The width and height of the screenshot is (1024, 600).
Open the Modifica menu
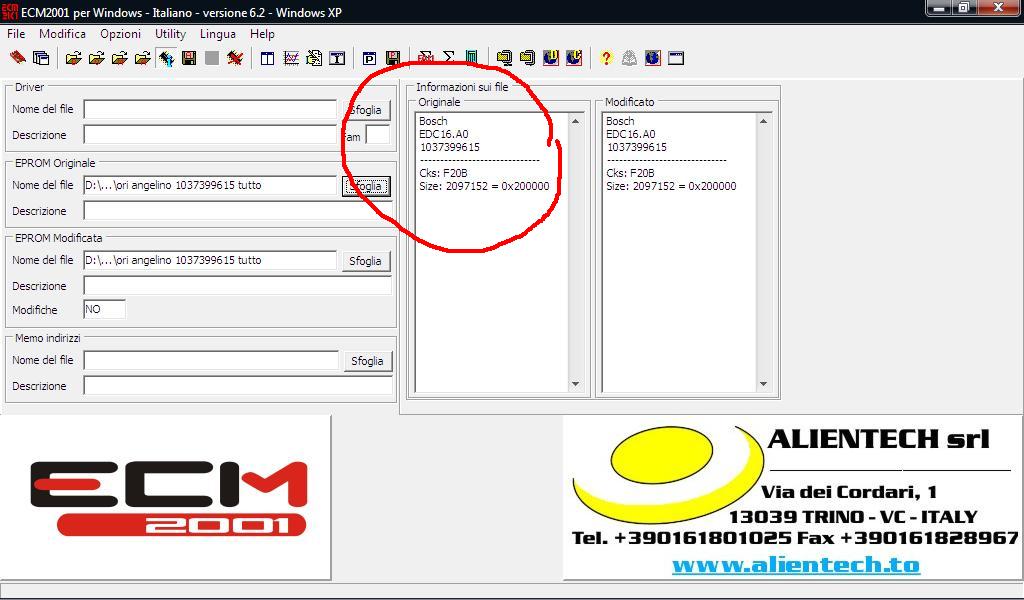[x=63, y=34]
